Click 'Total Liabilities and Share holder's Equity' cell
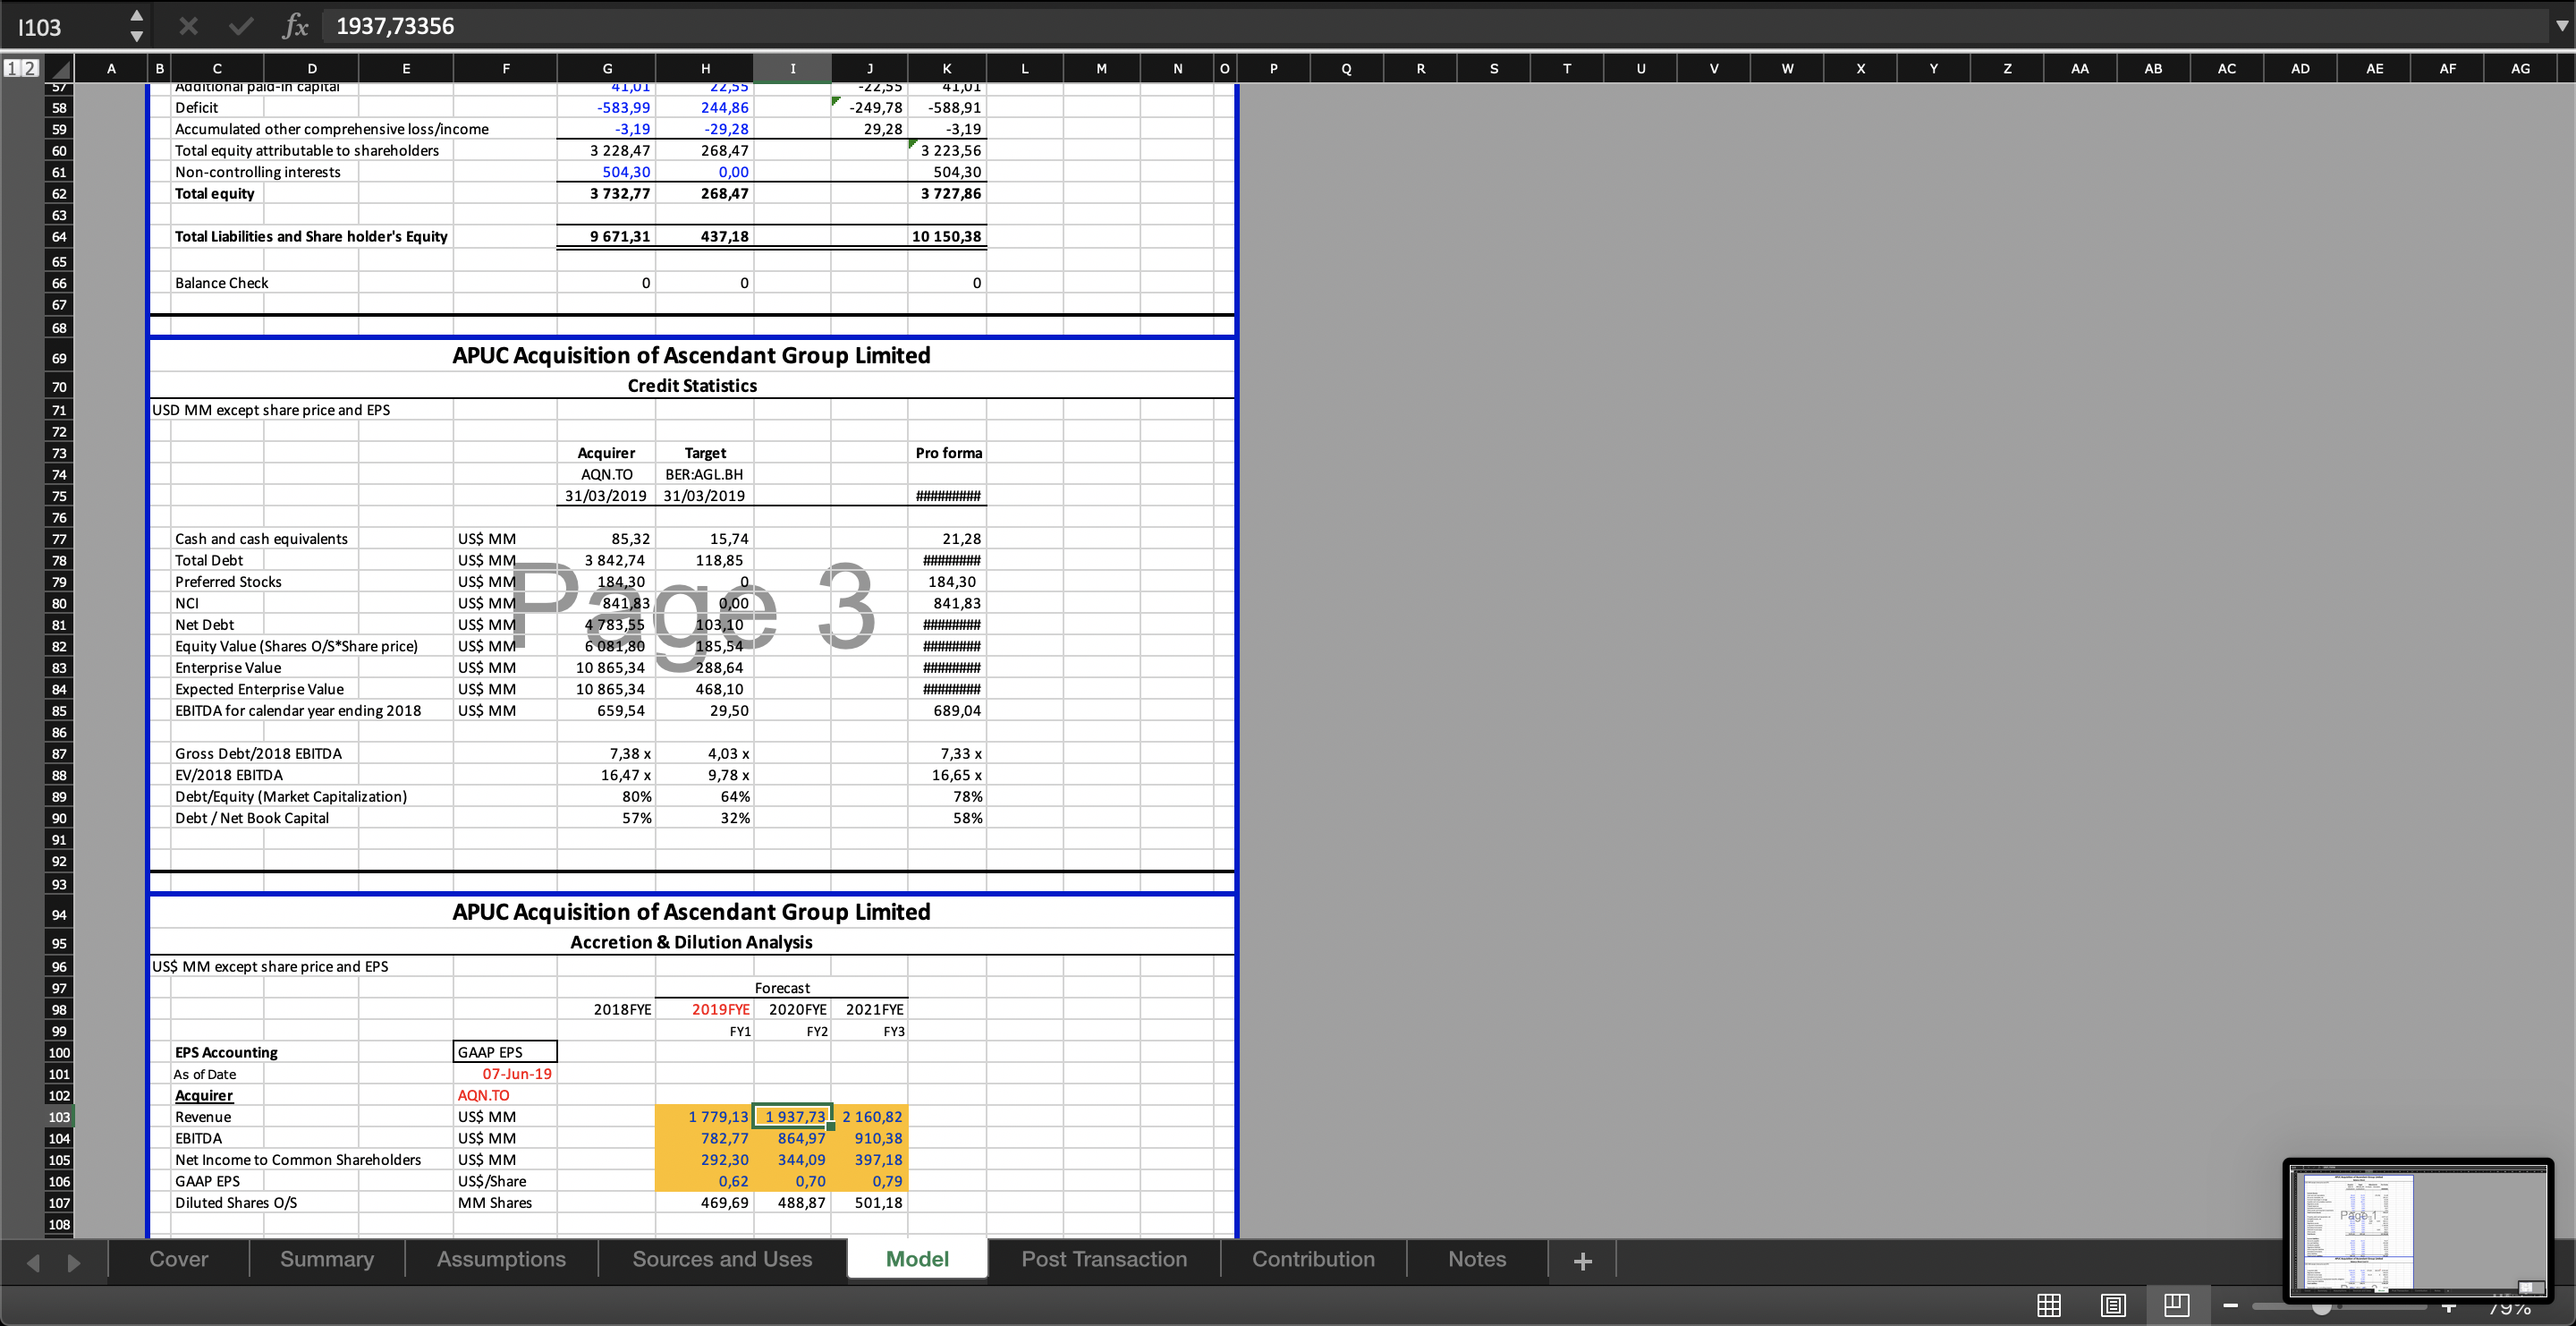This screenshot has height=1326, width=2576. (x=311, y=236)
